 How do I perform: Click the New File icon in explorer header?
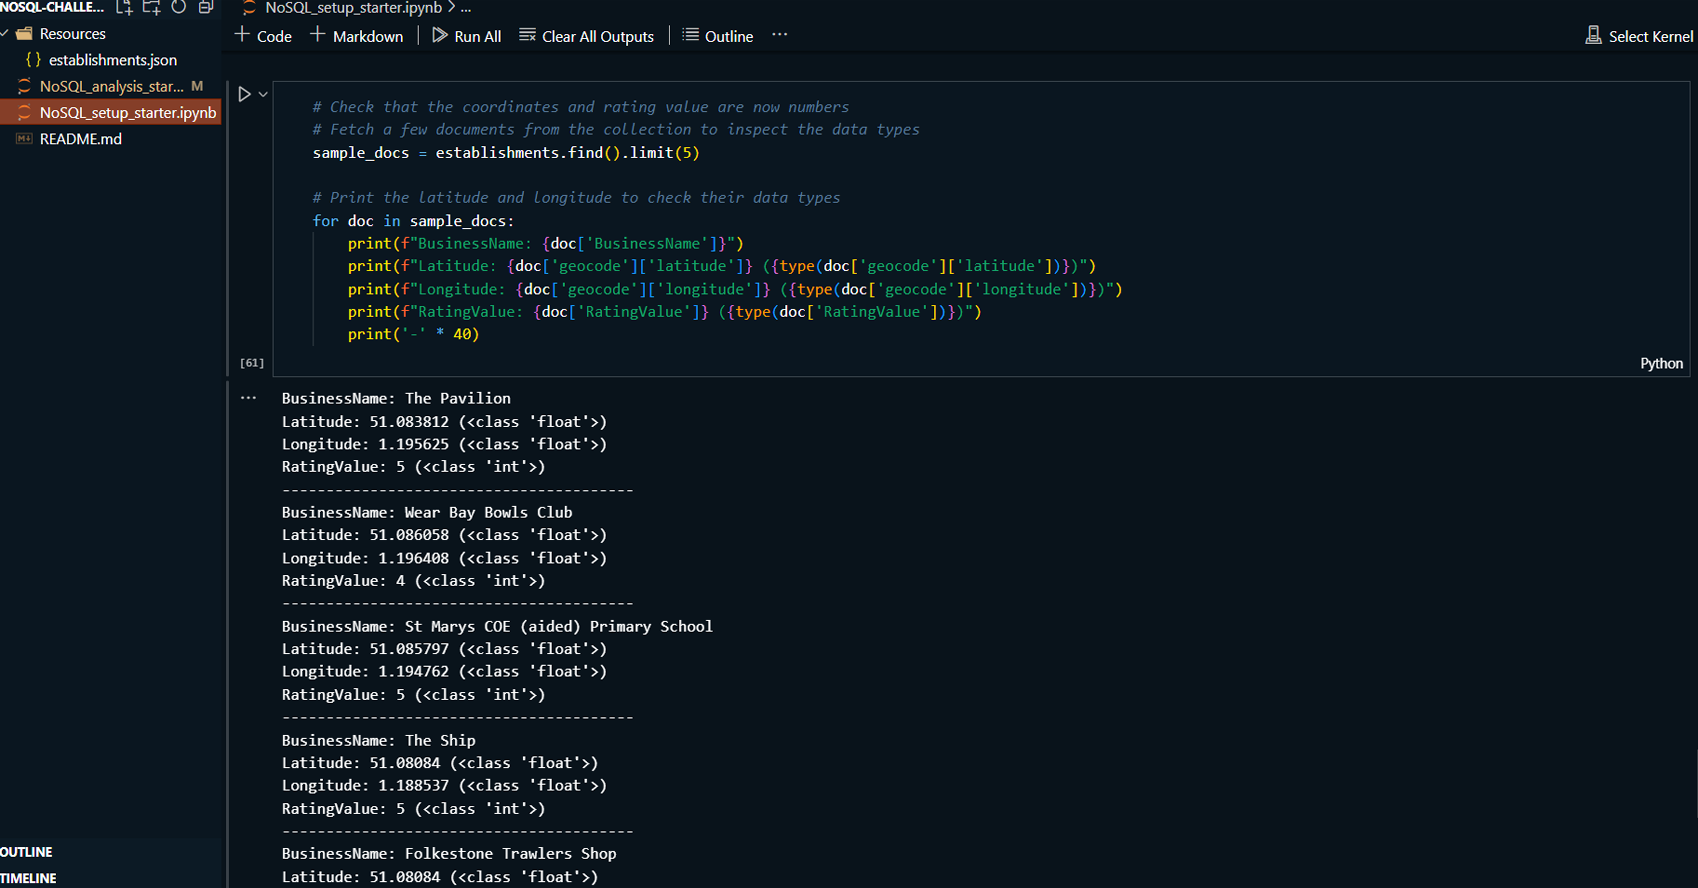coord(124,7)
